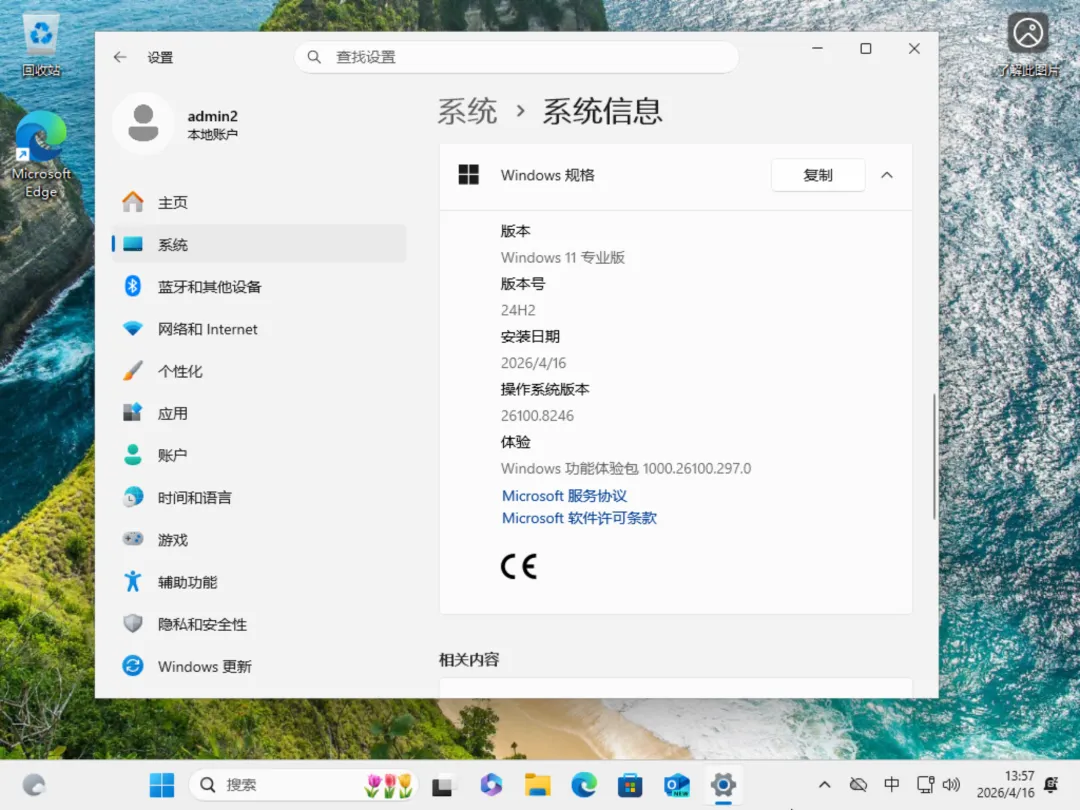
Task: Open the Windows Start menu button
Action: [162, 785]
